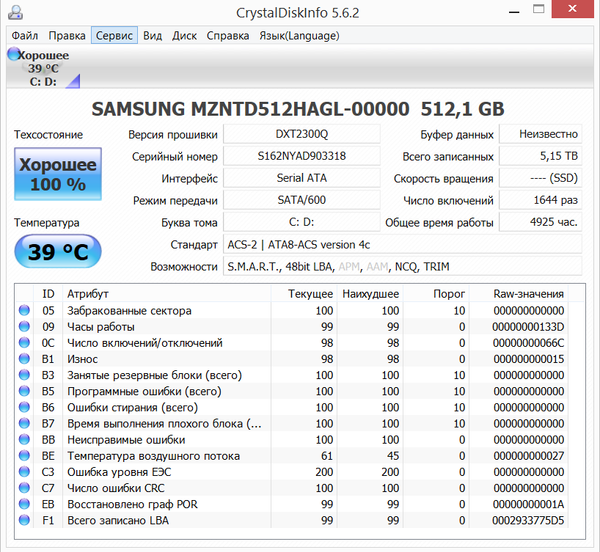Click the Хорошее 100 % health status button
The height and width of the screenshot is (552, 600).
pos(58,175)
